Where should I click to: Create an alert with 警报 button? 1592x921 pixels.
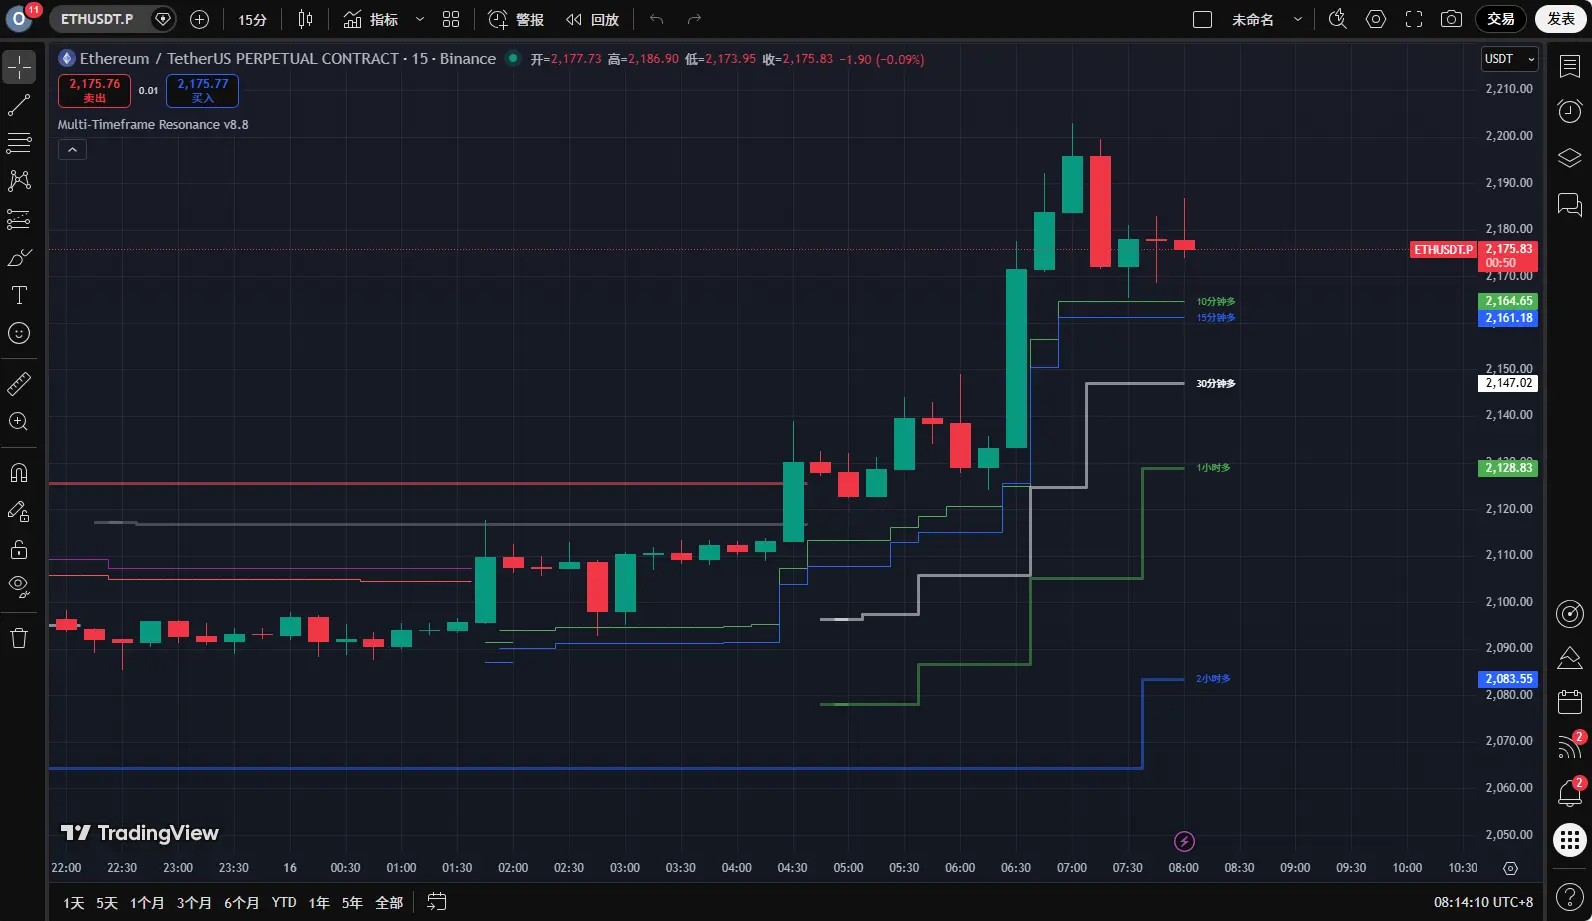(516, 19)
